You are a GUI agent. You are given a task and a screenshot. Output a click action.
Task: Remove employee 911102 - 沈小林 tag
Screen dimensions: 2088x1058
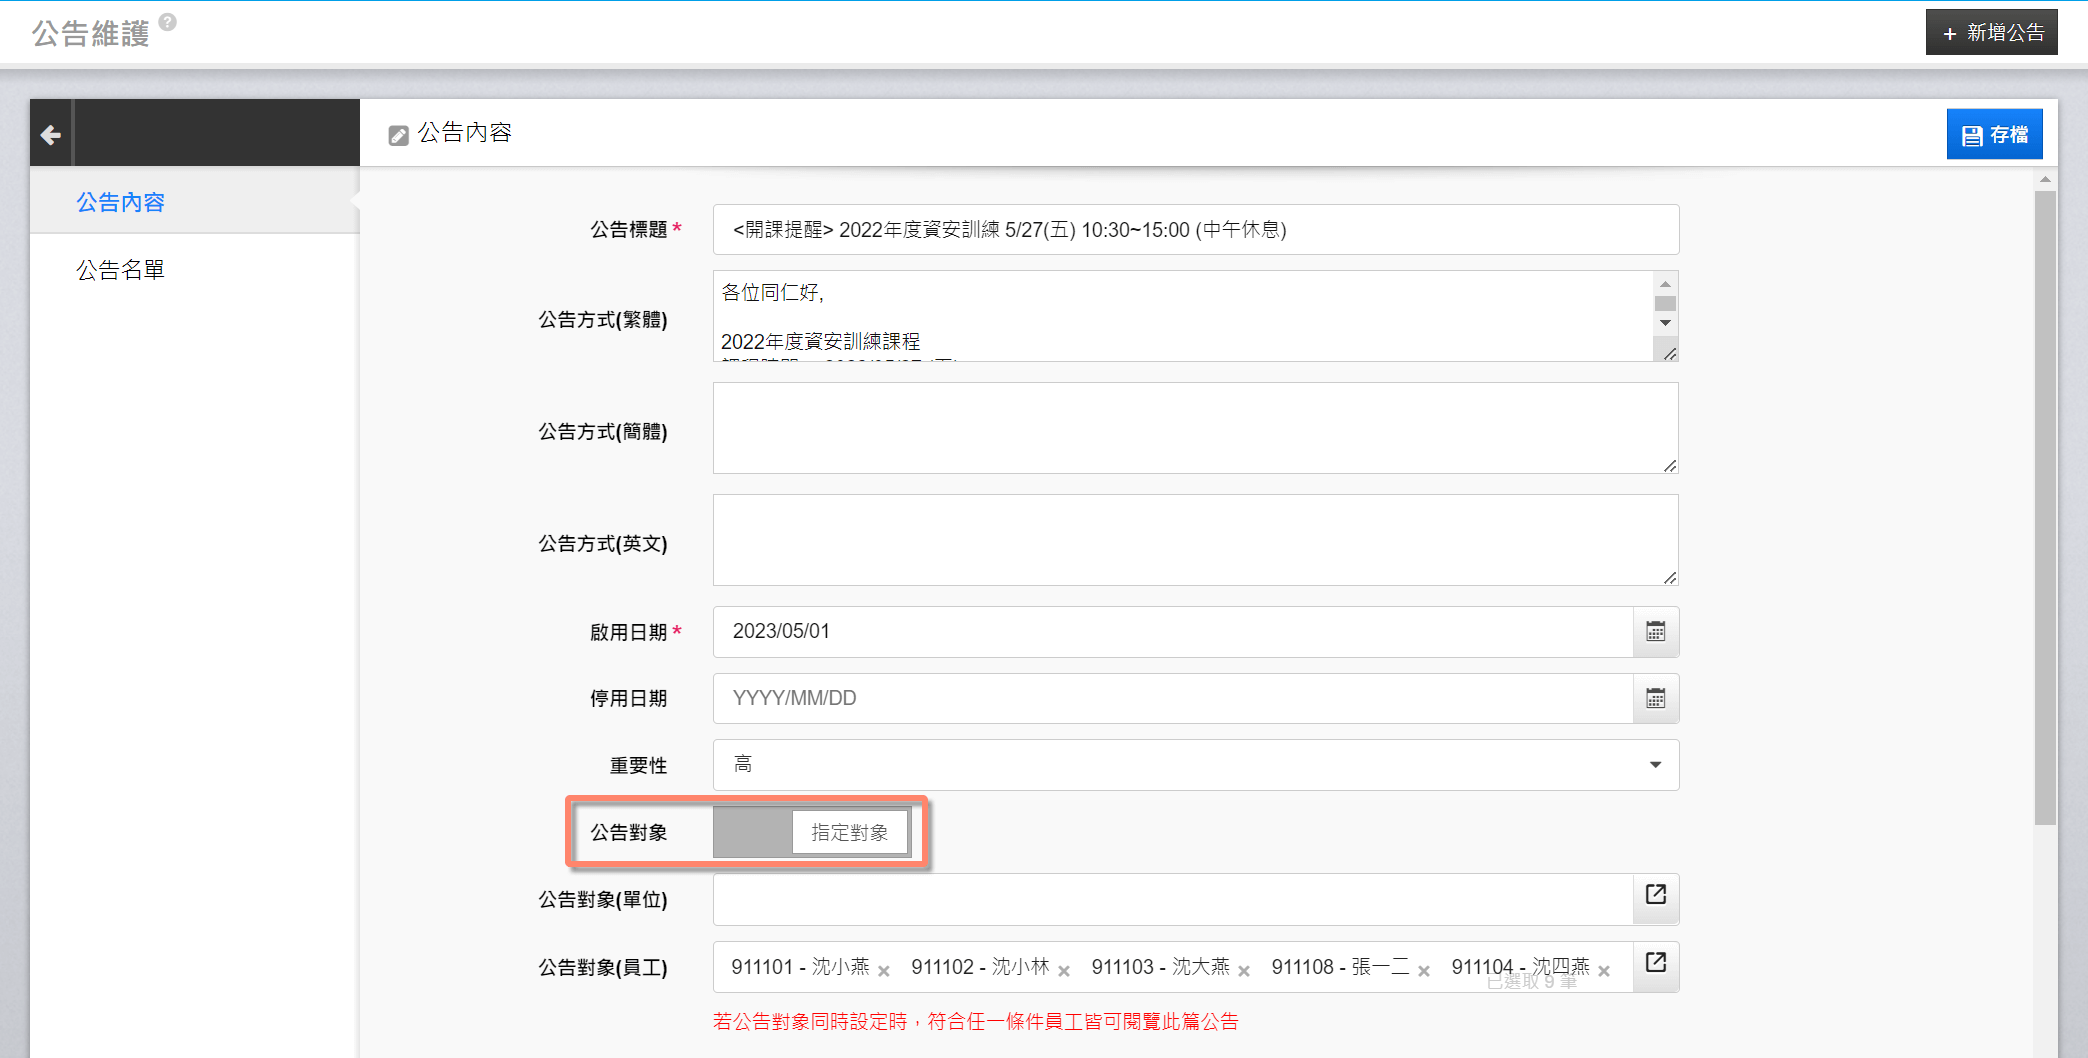point(1064,971)
